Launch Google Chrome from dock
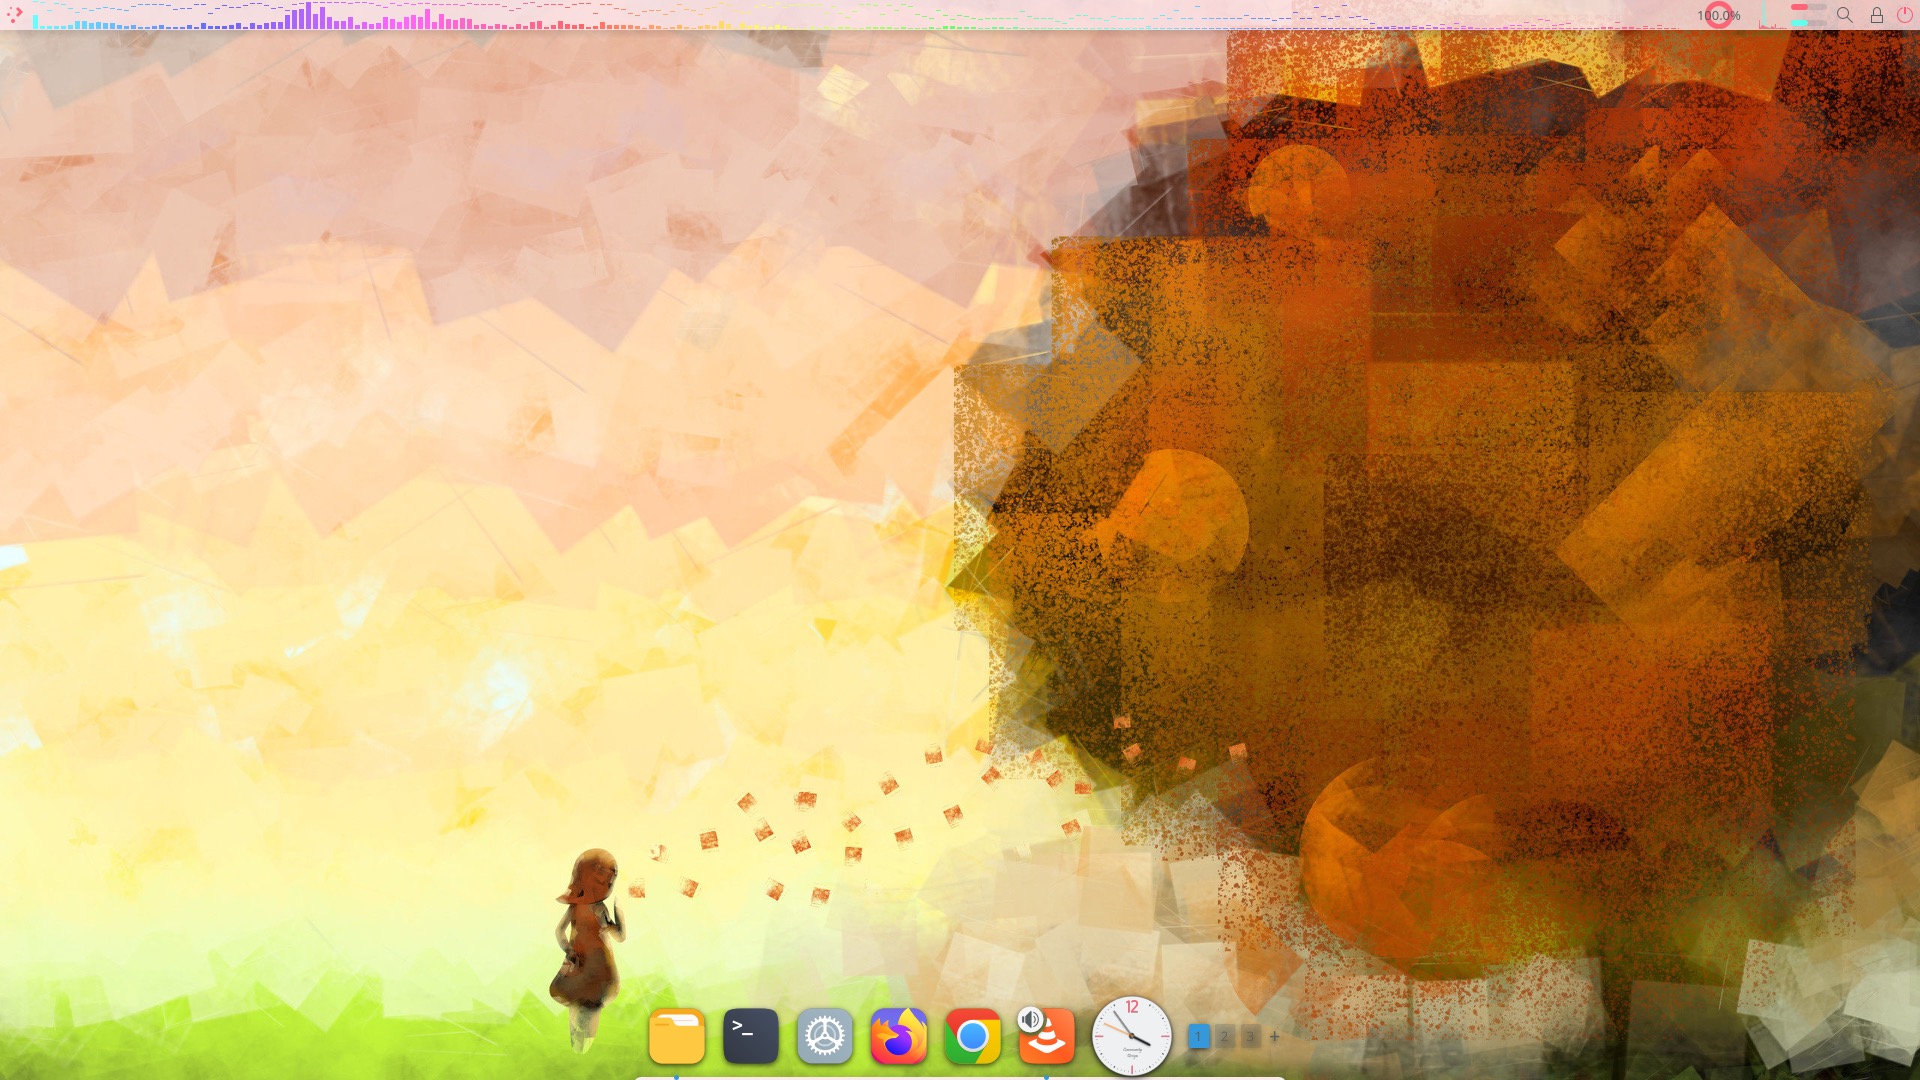Screen dimensions: 1920x1080 pos(973,1036)
